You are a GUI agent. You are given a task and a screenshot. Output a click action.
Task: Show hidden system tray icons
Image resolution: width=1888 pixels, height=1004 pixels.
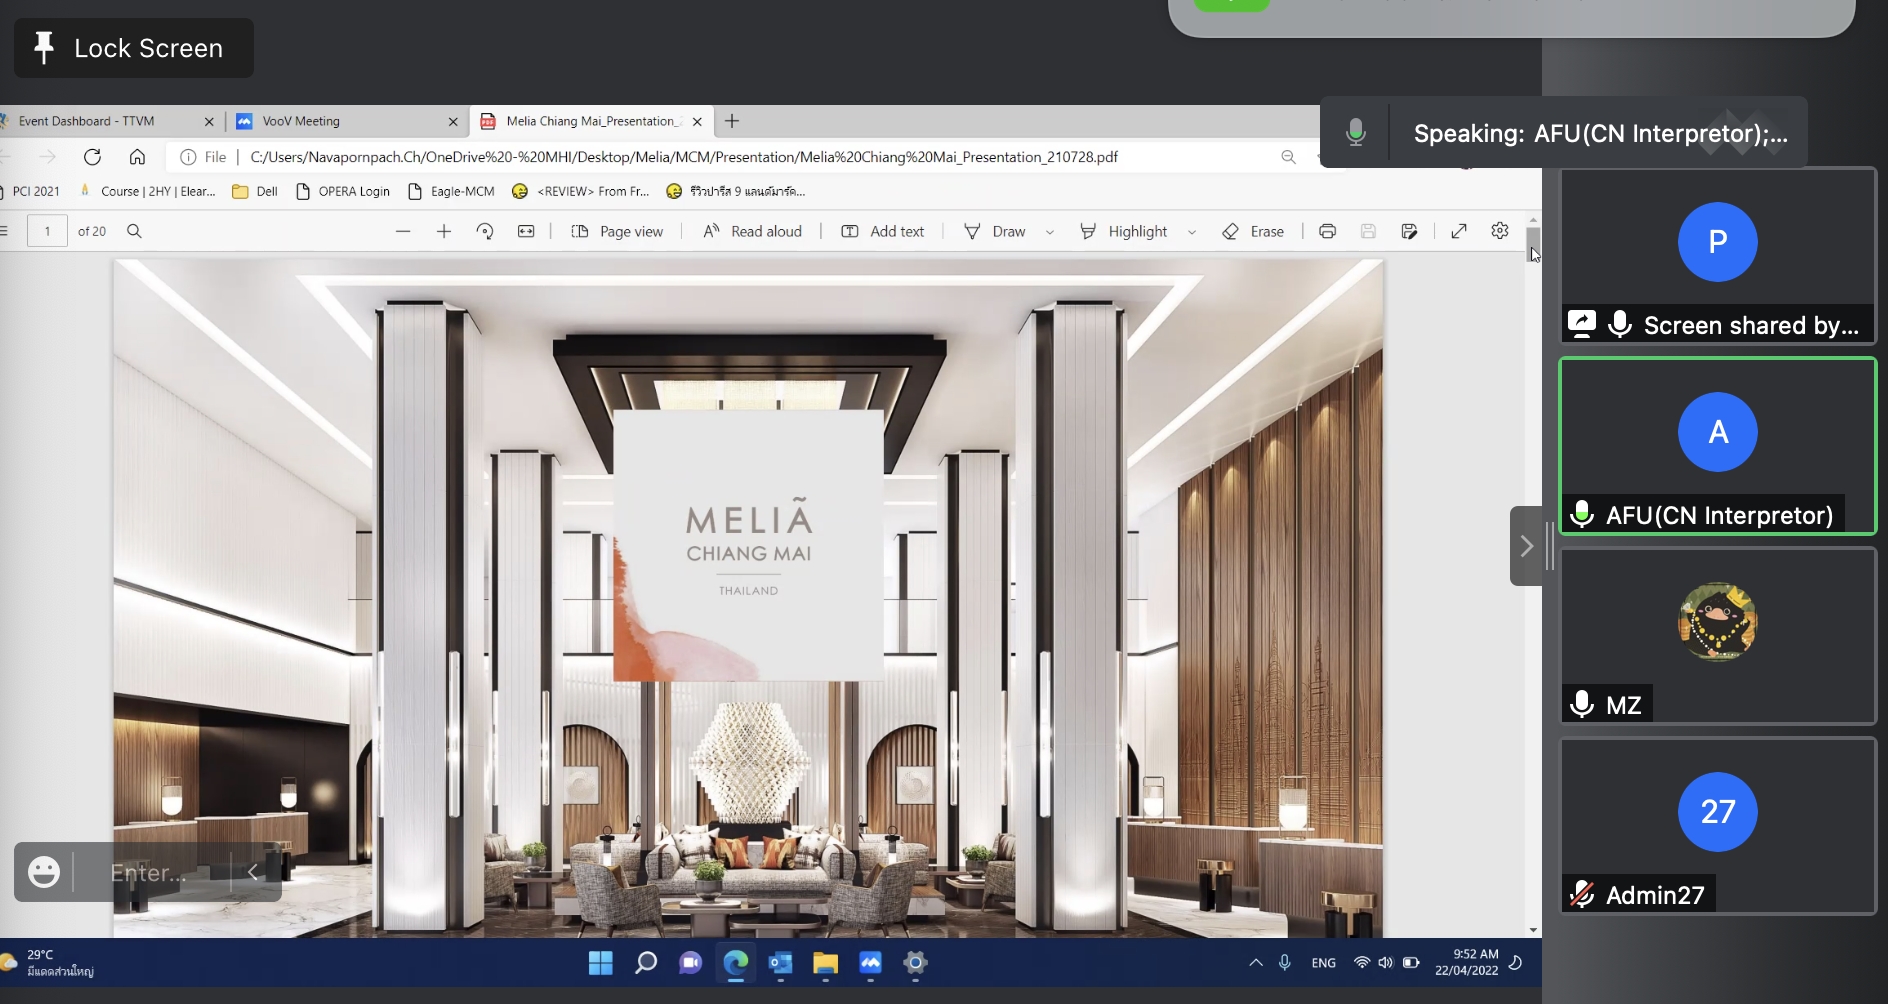tap(1256, 963)
